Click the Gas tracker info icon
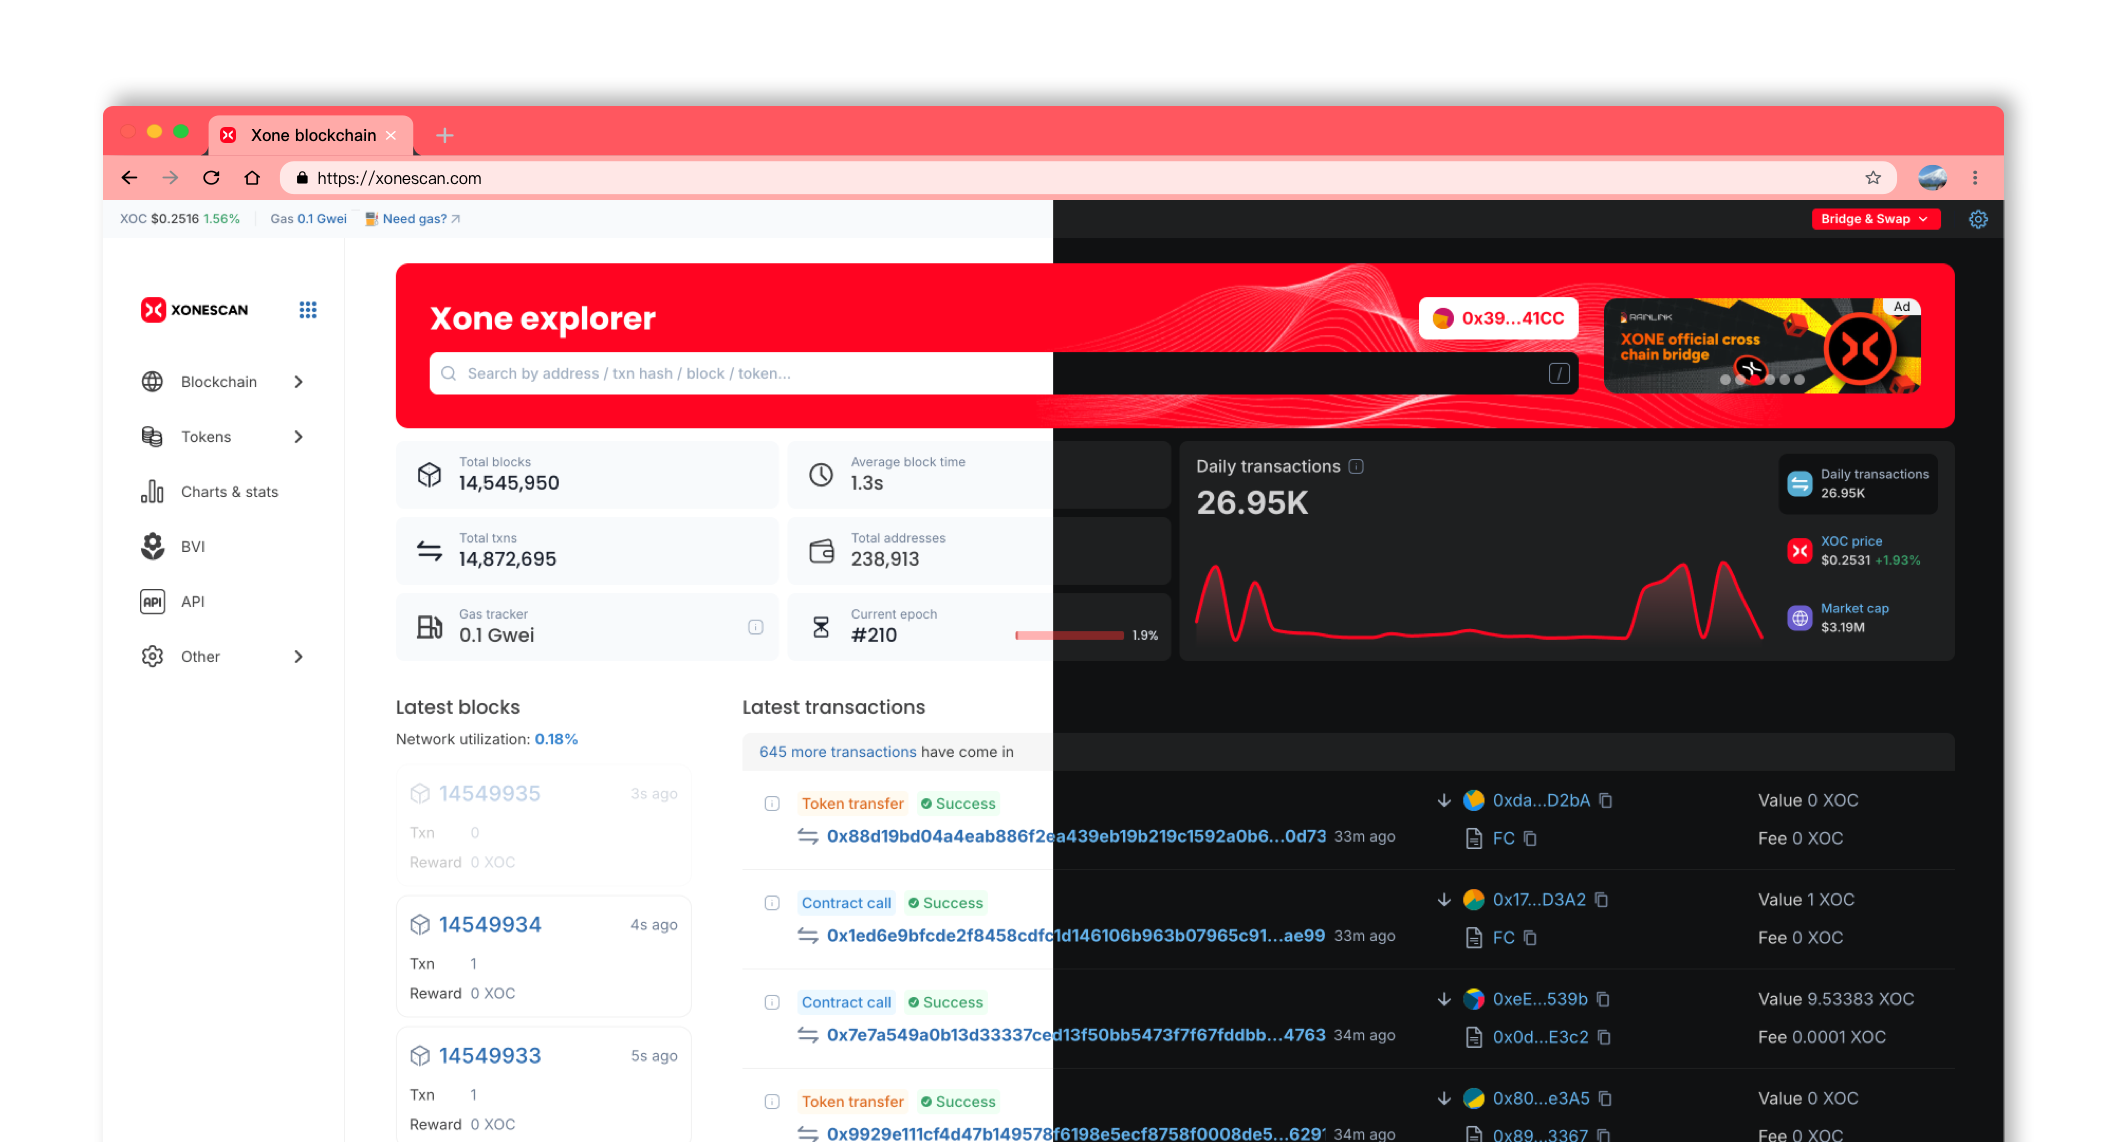The width and height of the screenshot is (2108, 1142). pos(756,627)
